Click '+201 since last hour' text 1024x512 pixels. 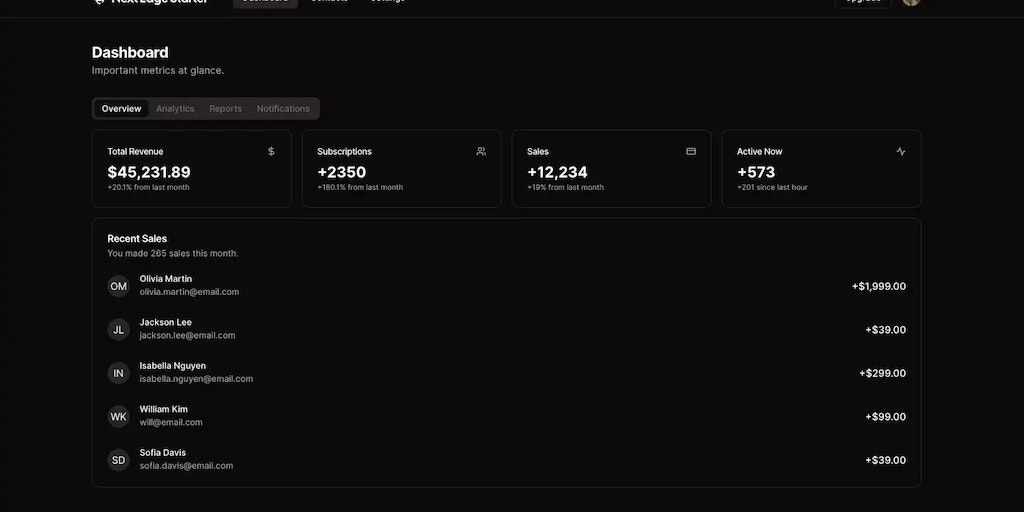[773, 187]
